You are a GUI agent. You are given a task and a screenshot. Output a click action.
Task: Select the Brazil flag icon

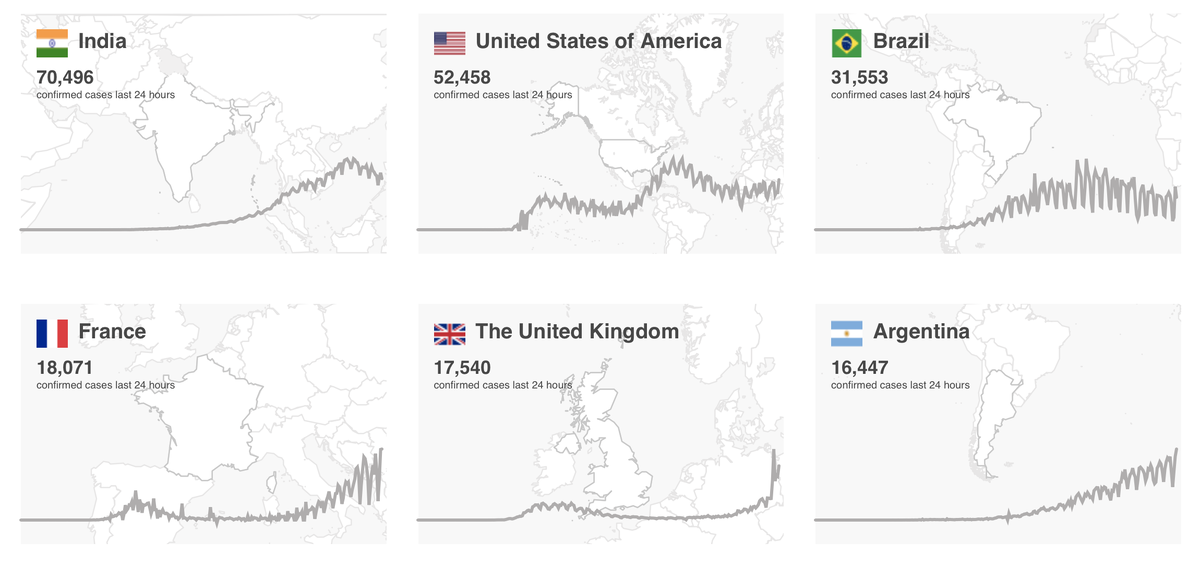[x=847, y=42]
